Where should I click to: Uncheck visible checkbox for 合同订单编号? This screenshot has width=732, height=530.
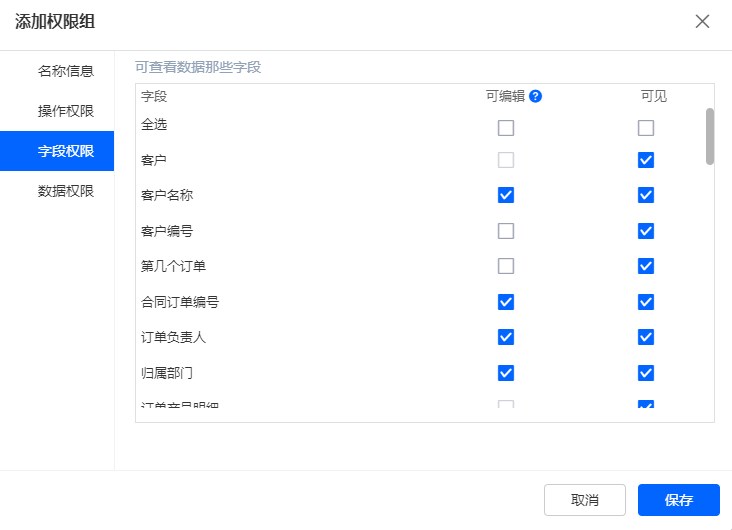coord(646,302)
